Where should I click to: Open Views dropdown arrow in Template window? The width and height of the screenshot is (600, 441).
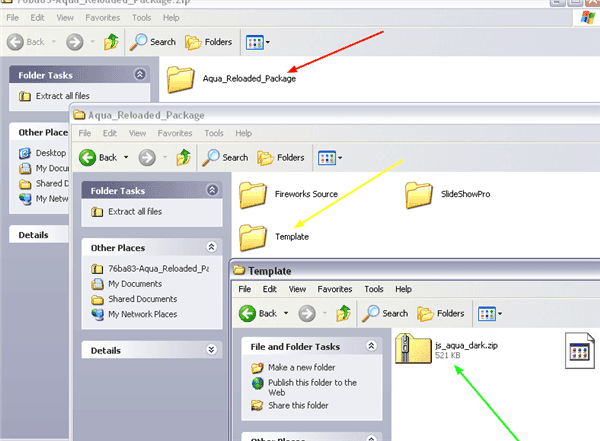[500, 314]
